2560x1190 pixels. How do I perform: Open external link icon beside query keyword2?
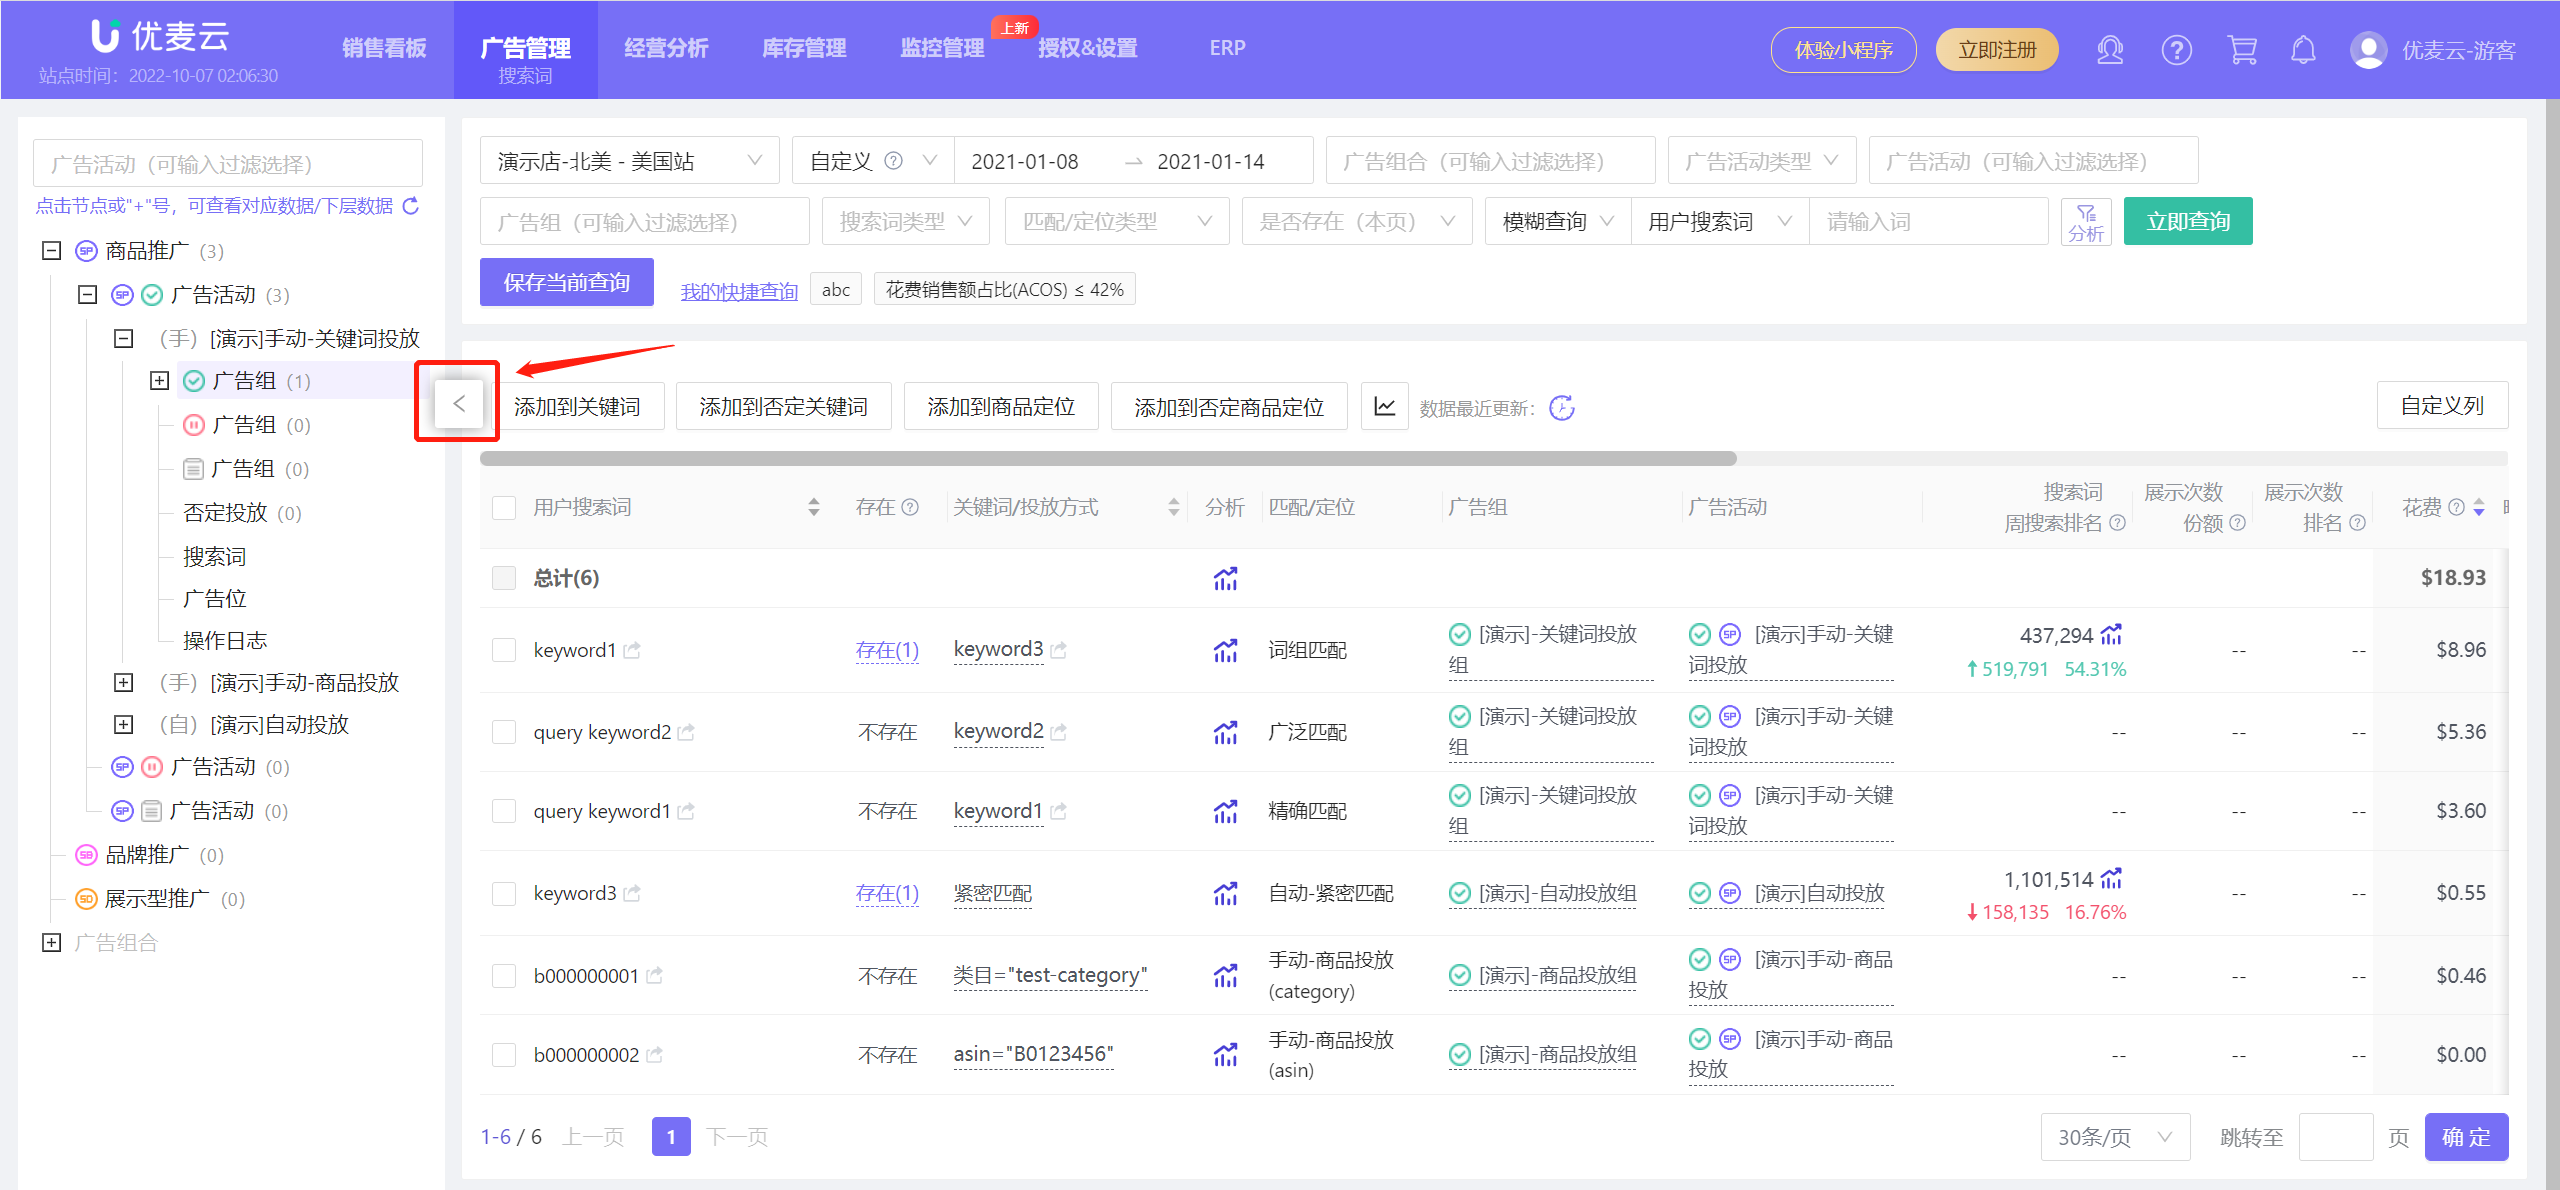686,733
